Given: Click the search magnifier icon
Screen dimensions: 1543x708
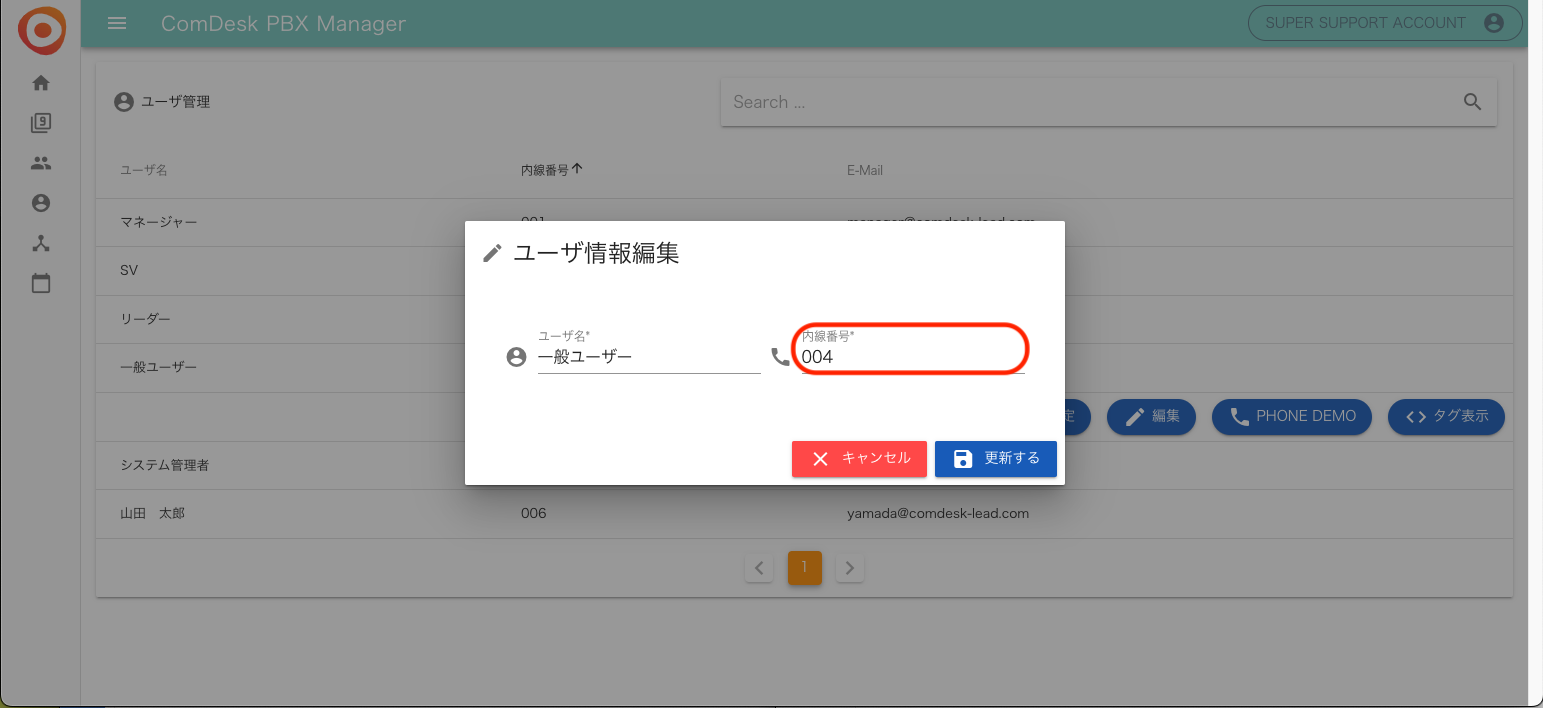Looking at the screenshot, I should click(1472, 102).
